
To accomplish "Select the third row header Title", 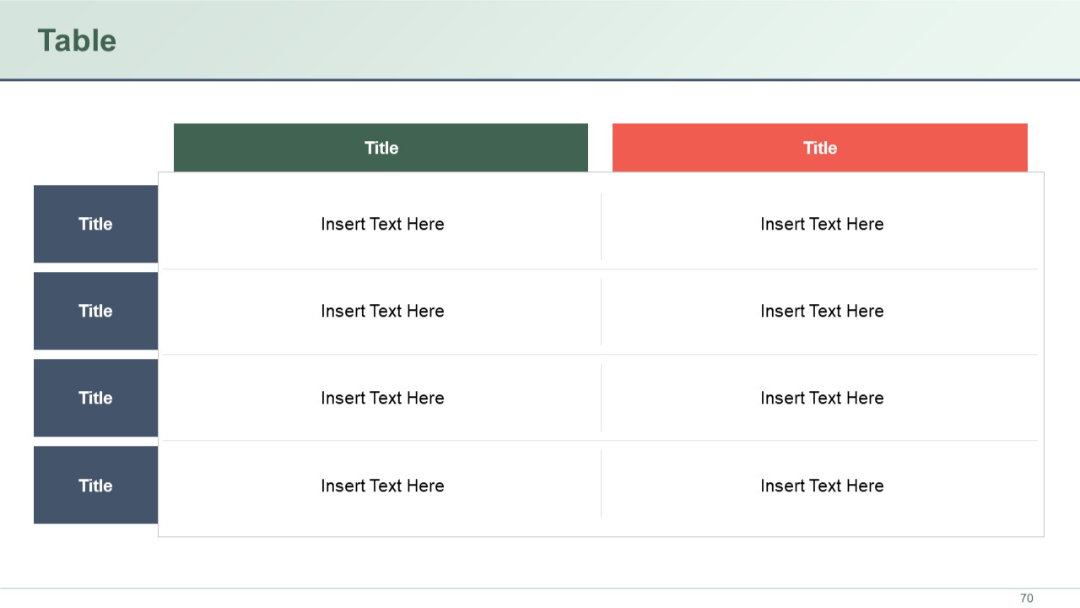I will click(x=96, y=397).
